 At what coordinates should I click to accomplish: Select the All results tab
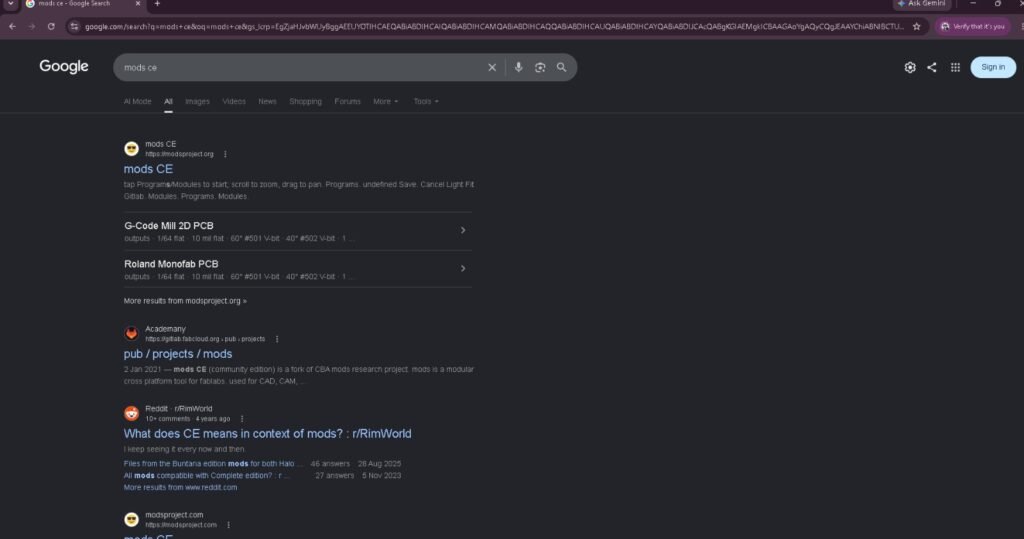[x=168, y=101]
